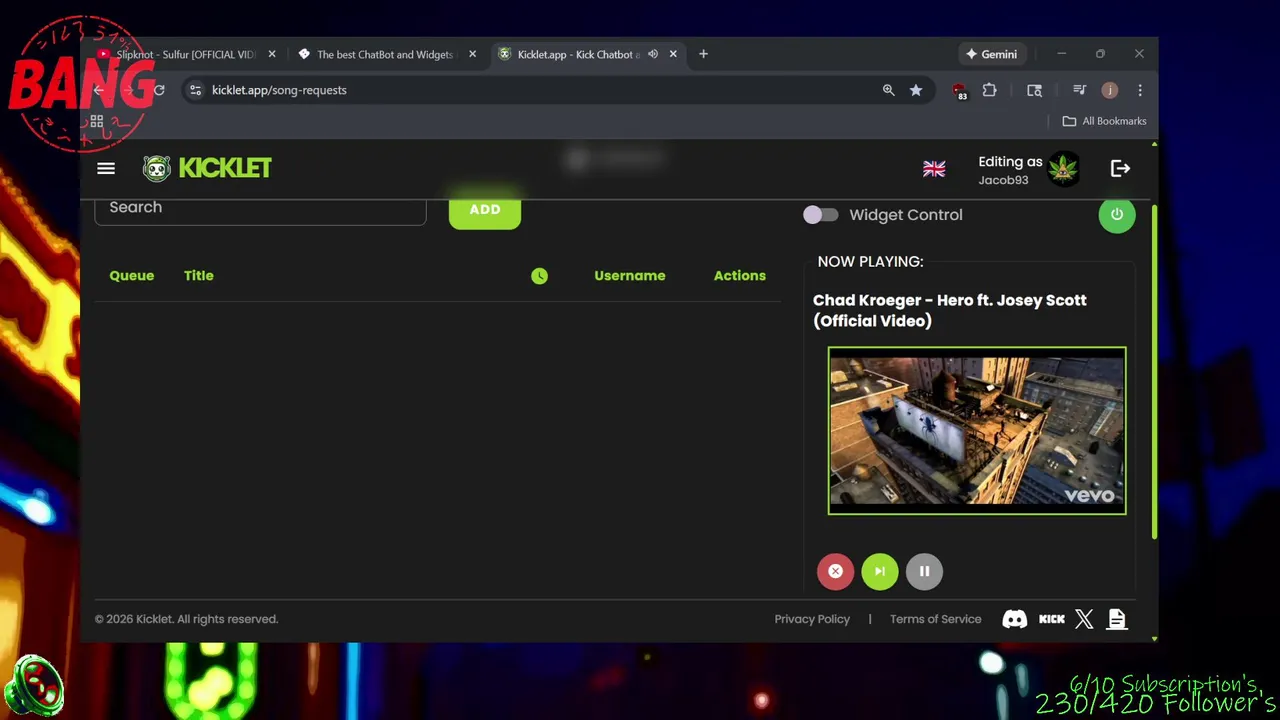View site information icon in address bar
This screenshot has width=1280, height=720.
coord(195,90)
